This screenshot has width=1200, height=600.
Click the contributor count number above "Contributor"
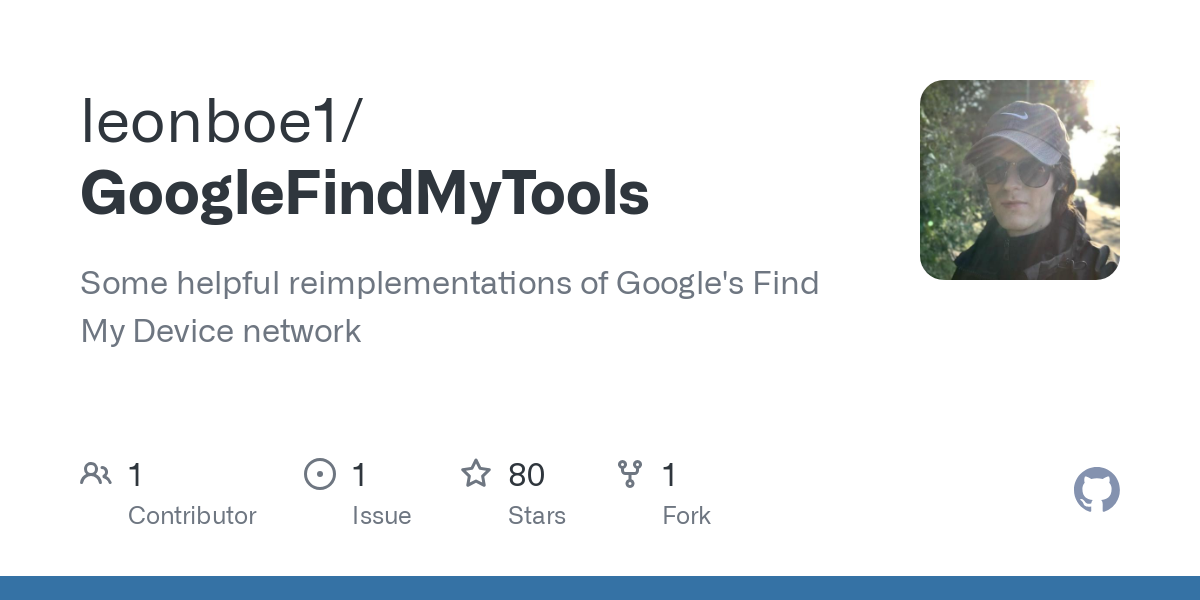[x=135, y=475]
